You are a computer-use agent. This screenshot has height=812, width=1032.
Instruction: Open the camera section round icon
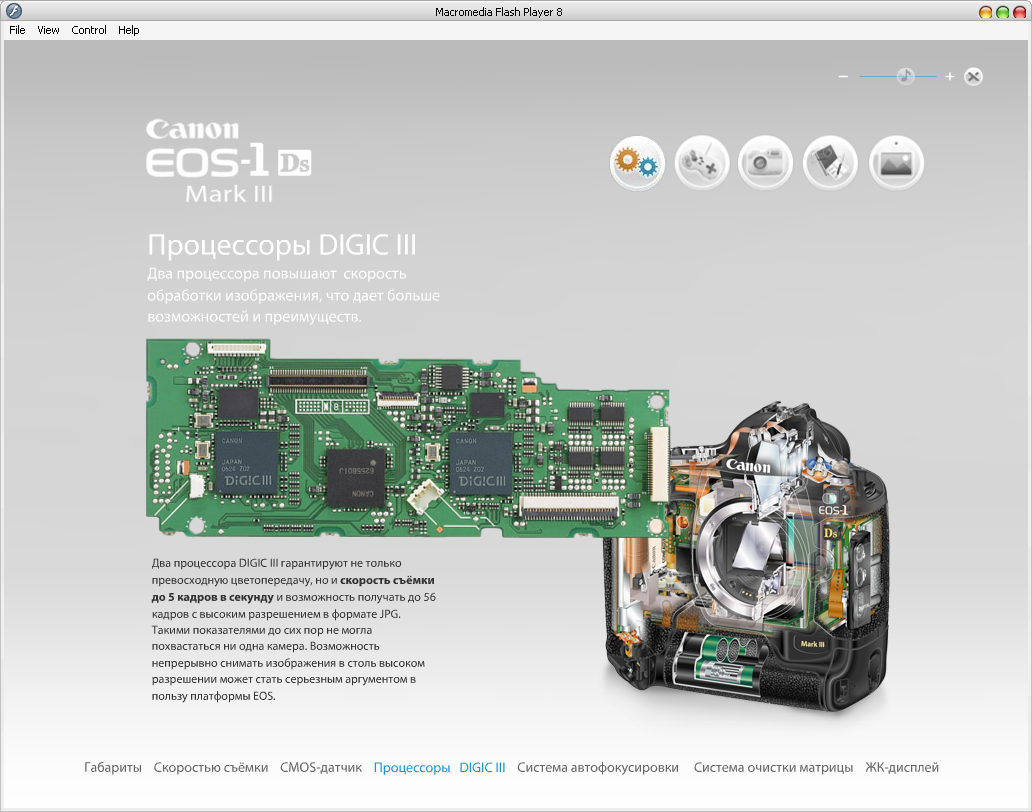(x=765, y=163)
